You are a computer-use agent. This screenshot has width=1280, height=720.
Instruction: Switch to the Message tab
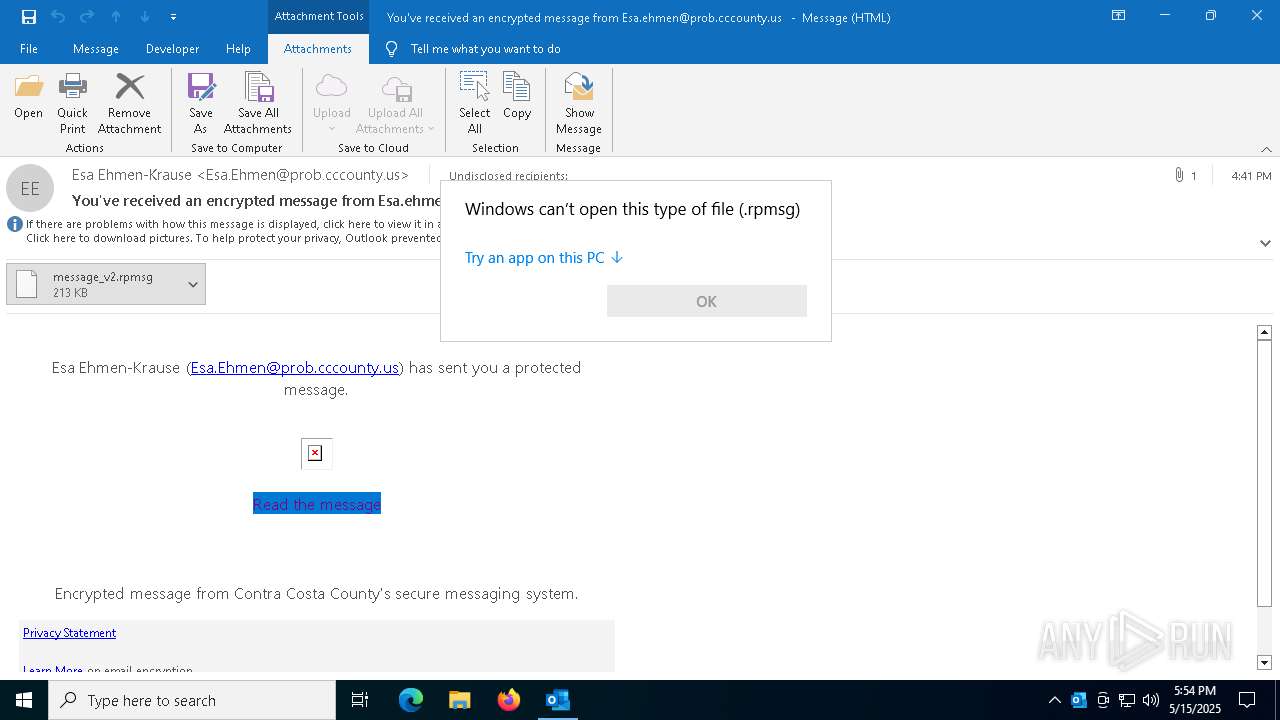pyautogui.click(x=96, y=49)
